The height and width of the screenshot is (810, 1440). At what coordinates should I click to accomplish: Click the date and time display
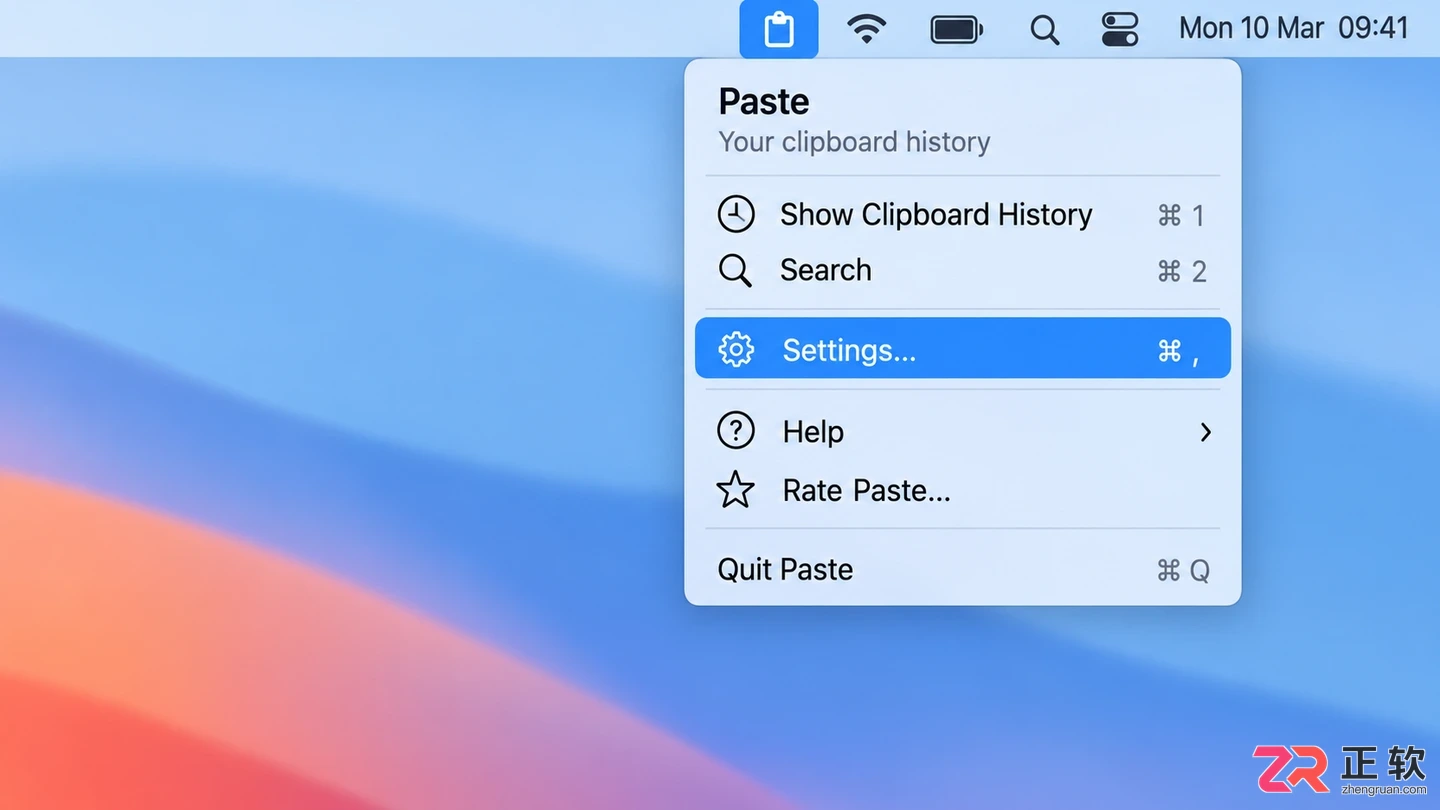click(1294, 28)
